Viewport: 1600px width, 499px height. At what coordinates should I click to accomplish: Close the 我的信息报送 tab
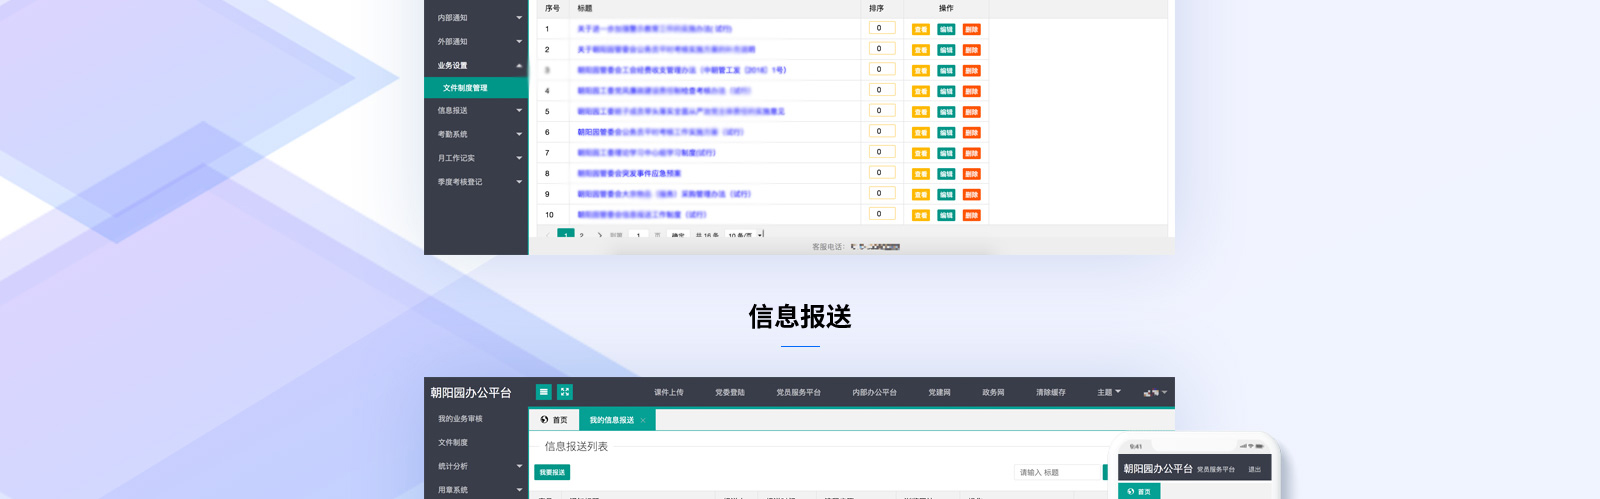click(643, 420)
